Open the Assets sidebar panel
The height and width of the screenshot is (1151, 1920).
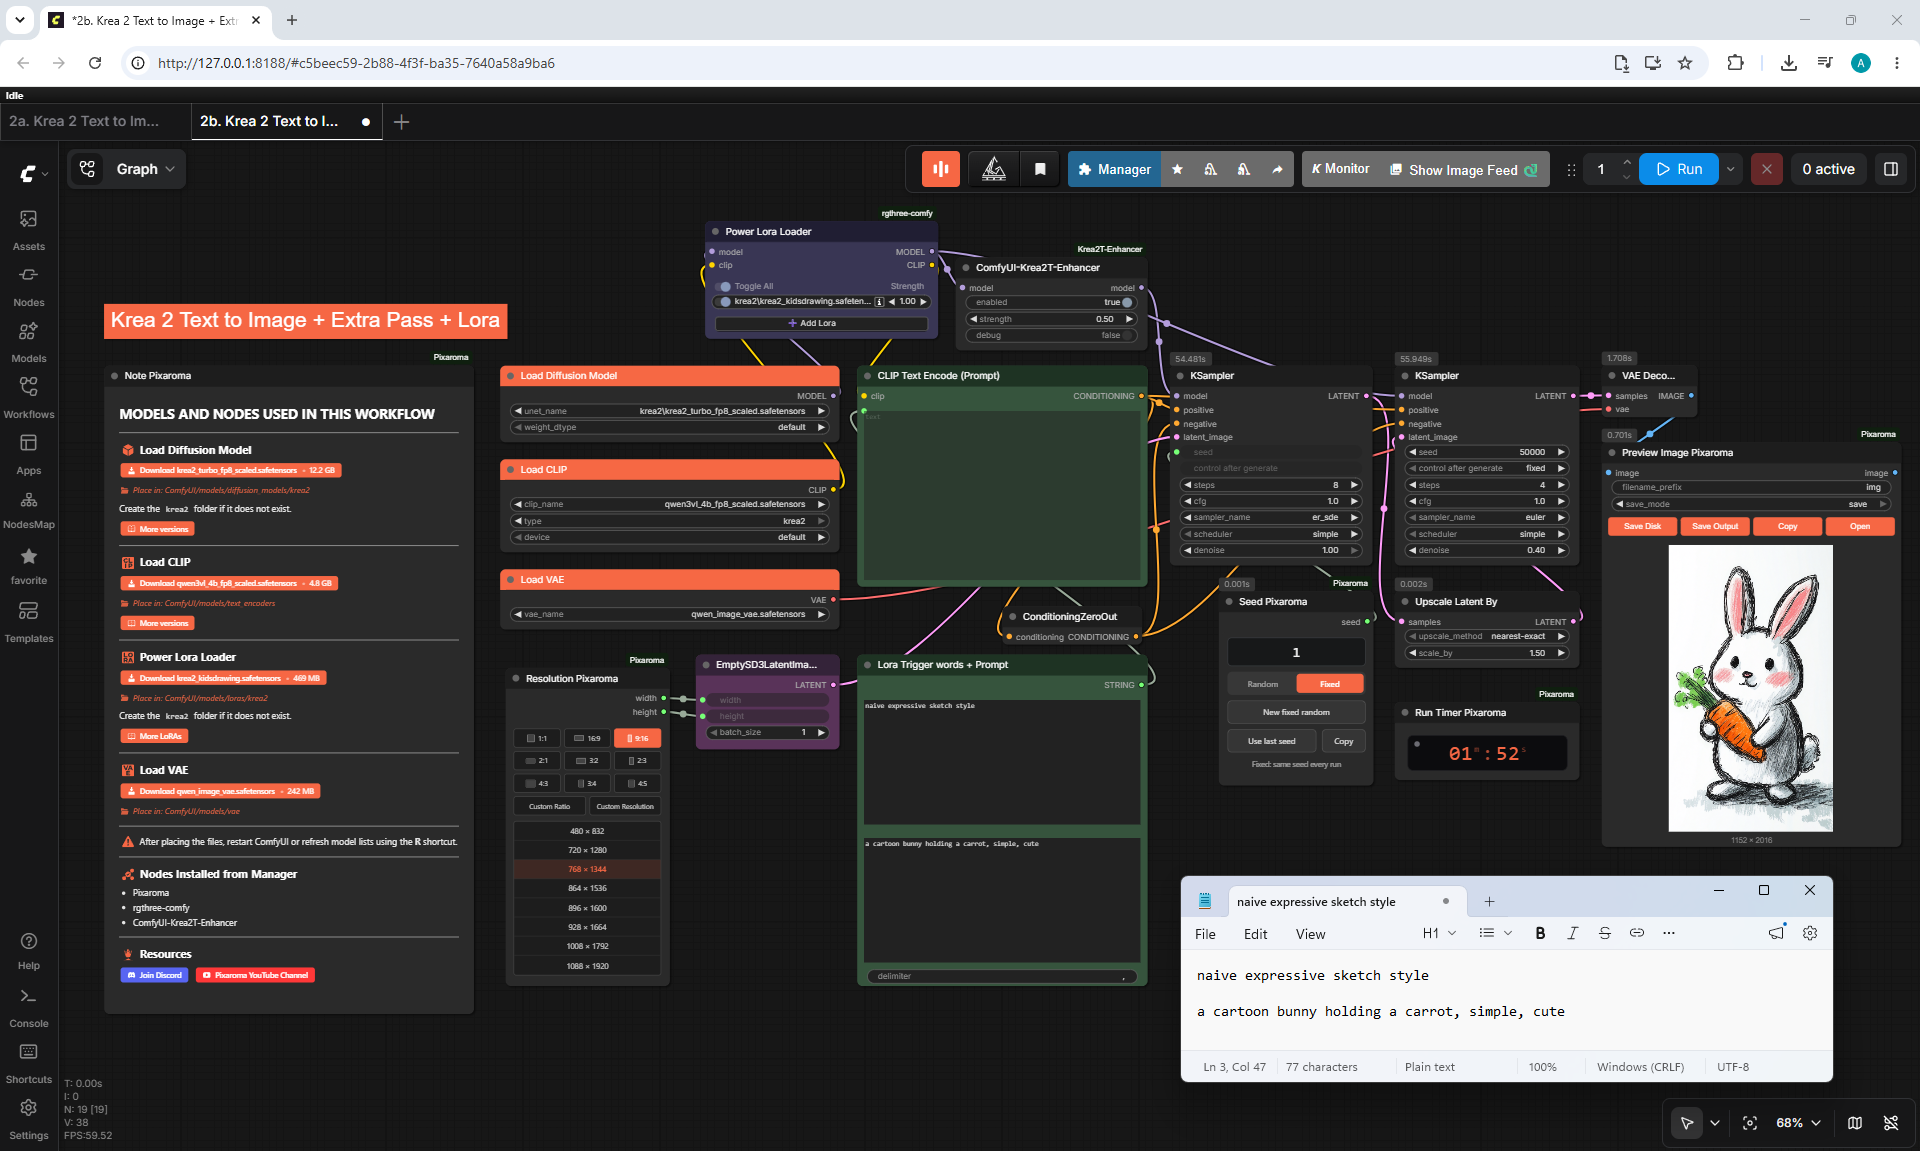coord(28,229)
